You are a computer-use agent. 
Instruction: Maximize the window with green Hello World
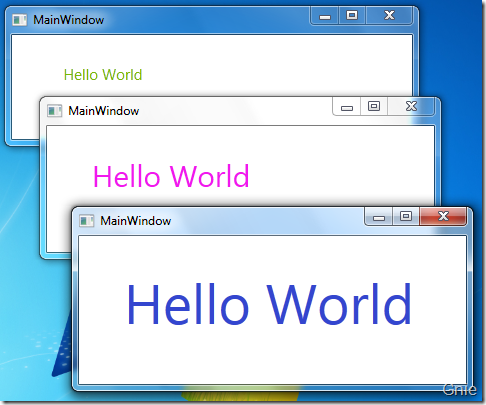pos(352,16)
